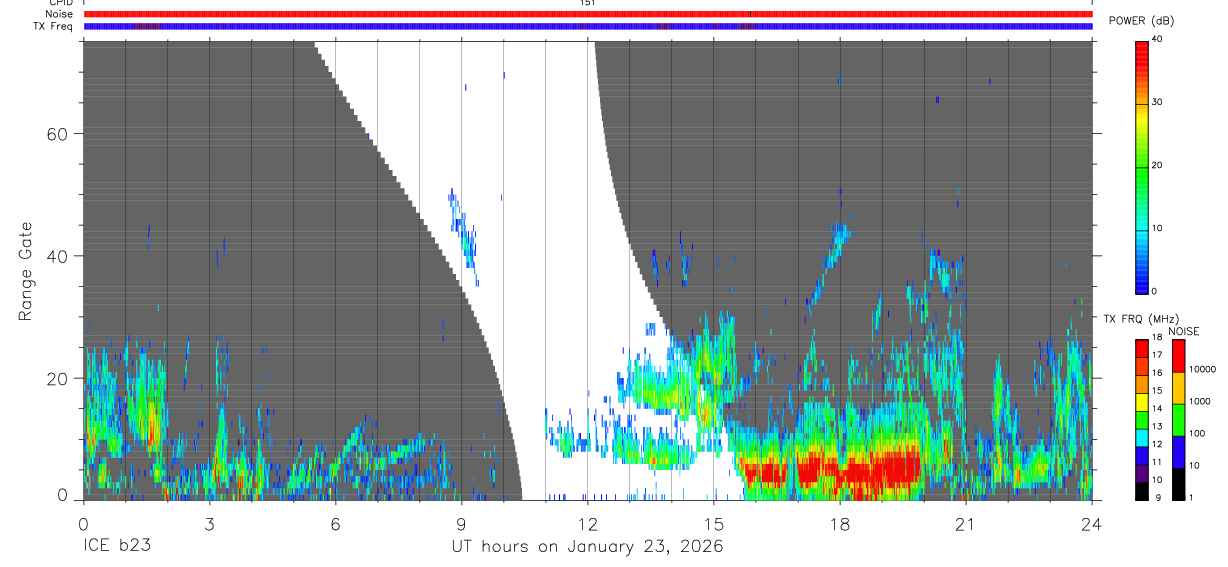Click the 6 tick on the UT hours axis
1228x567 pixels.
335,522
